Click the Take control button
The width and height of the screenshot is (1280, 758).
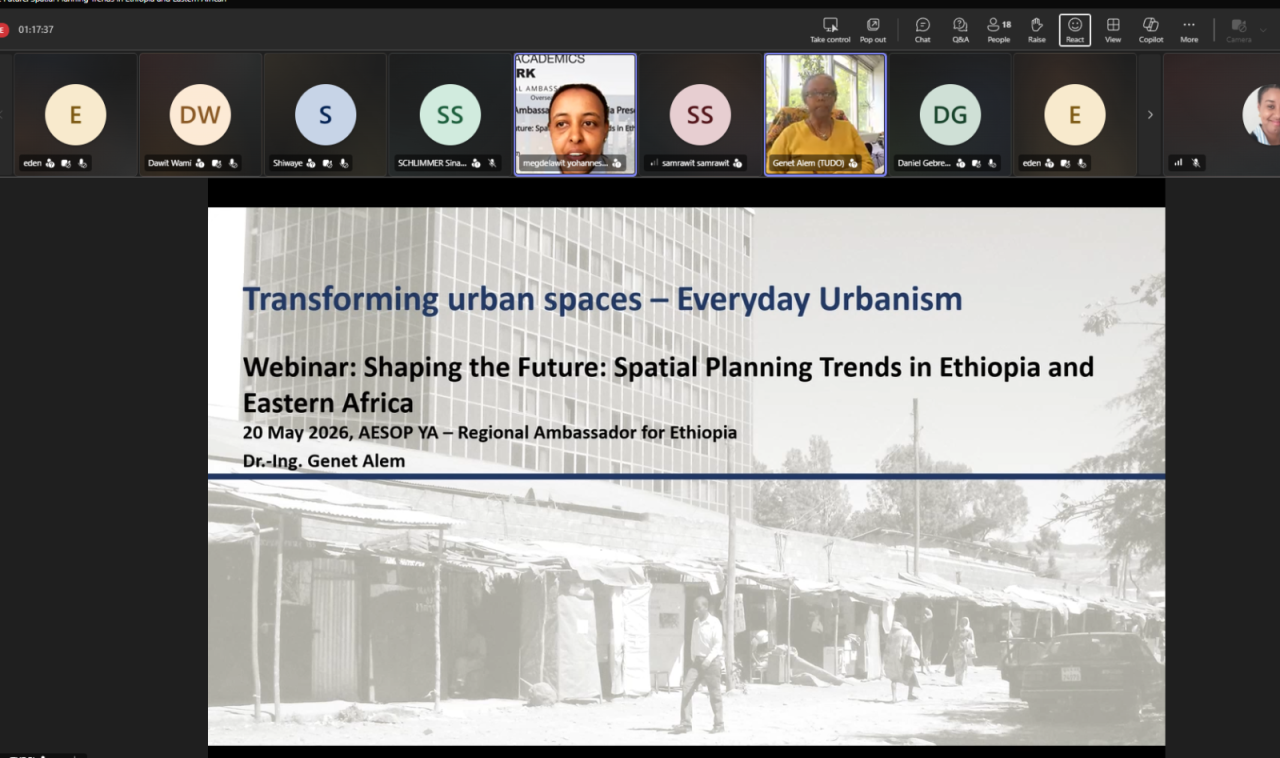click(x=830, y=30)
